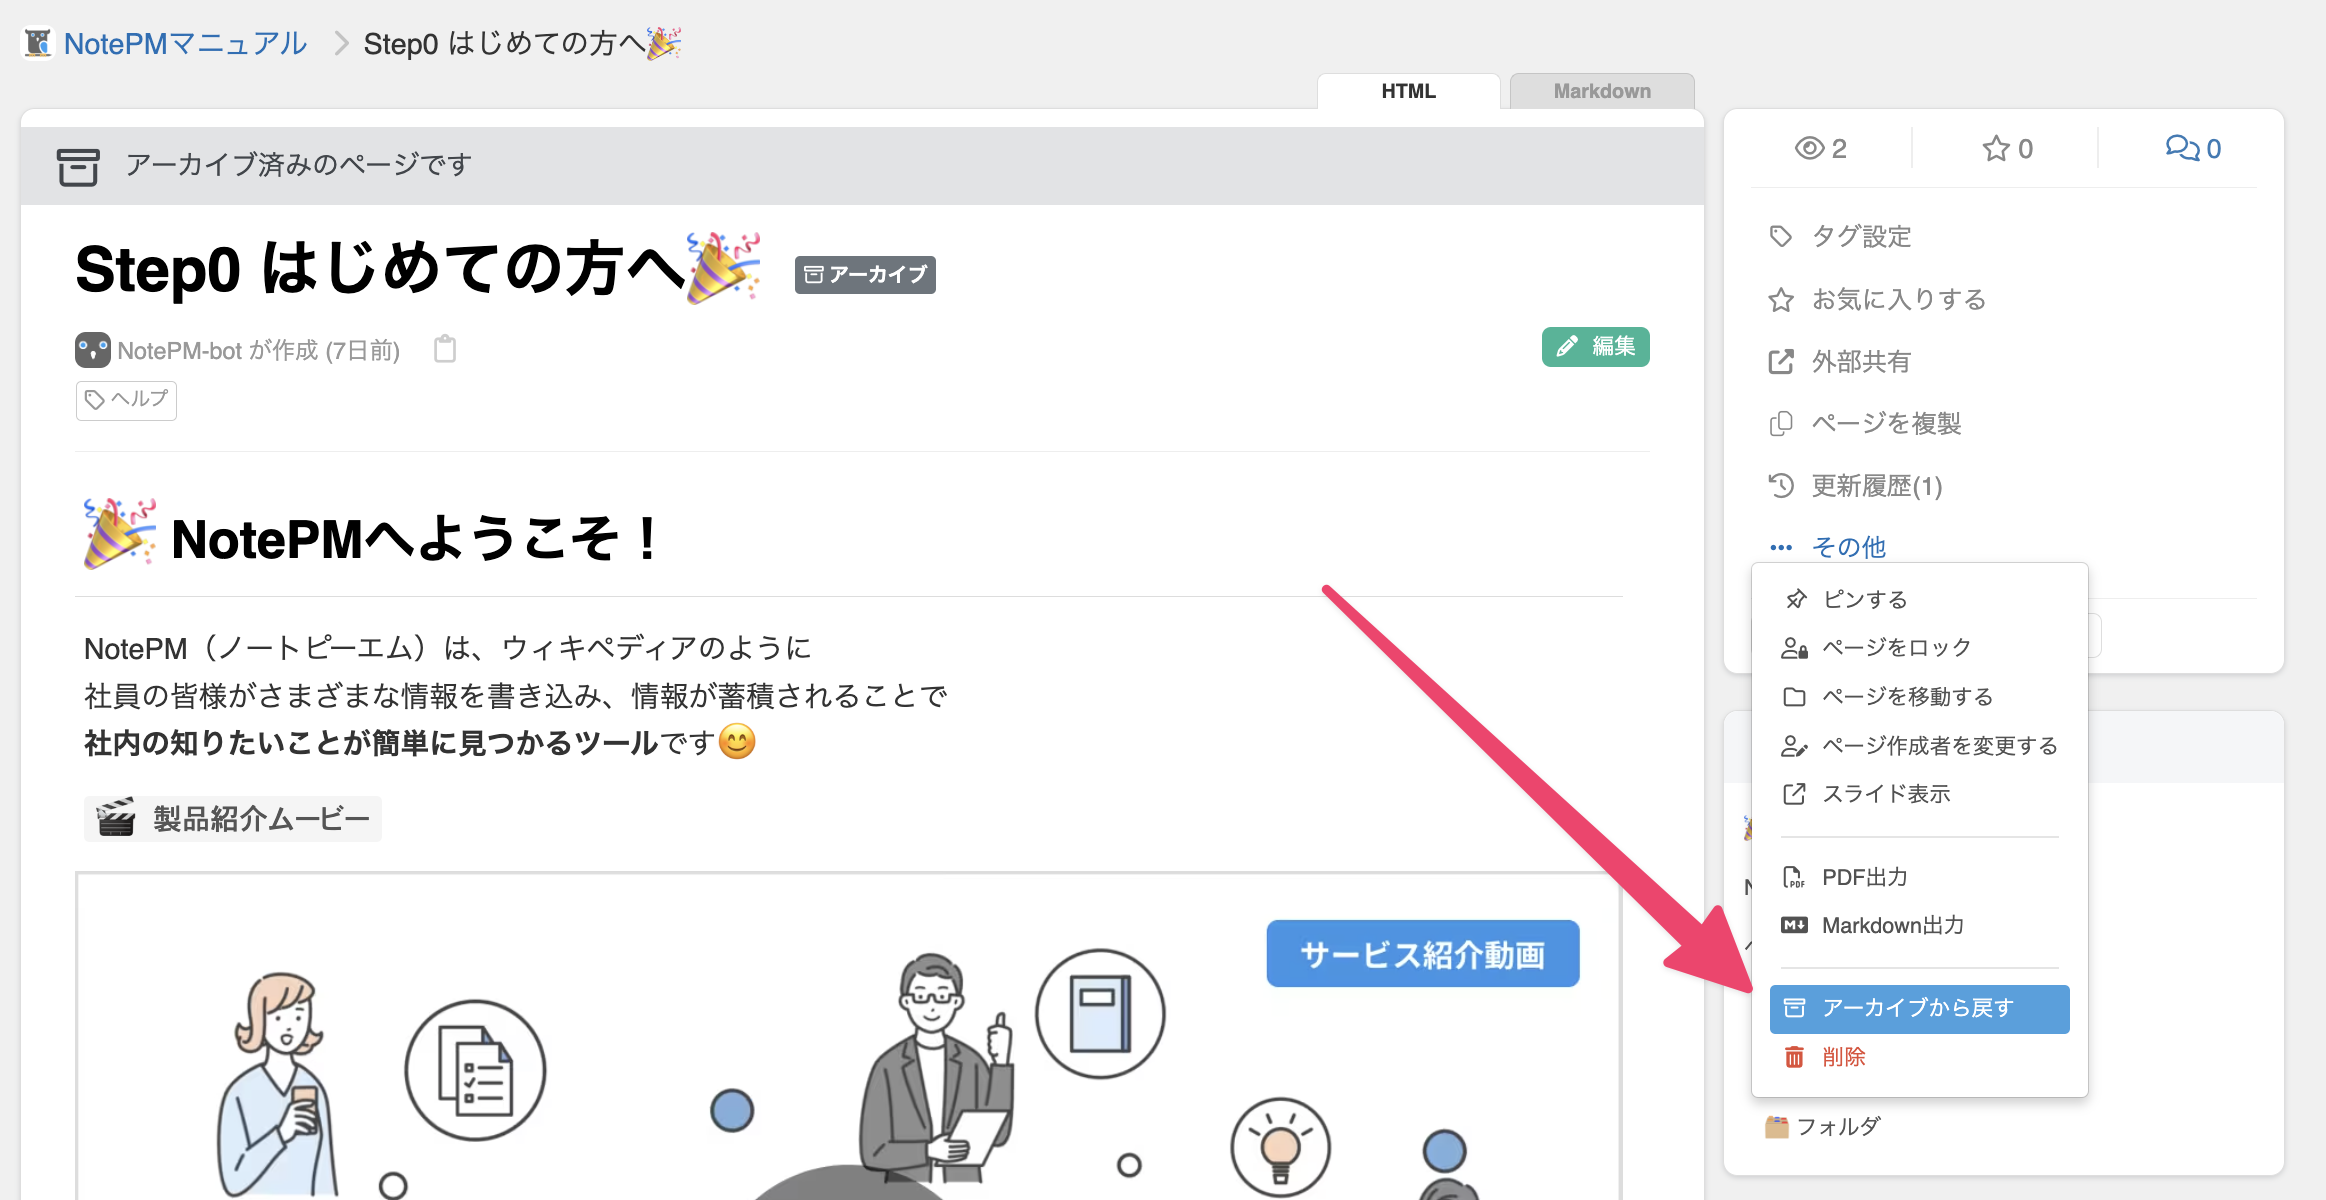Click the ヘルプ tag
The width and height of the screenshot is (2326, 1200).
[126, 400]
